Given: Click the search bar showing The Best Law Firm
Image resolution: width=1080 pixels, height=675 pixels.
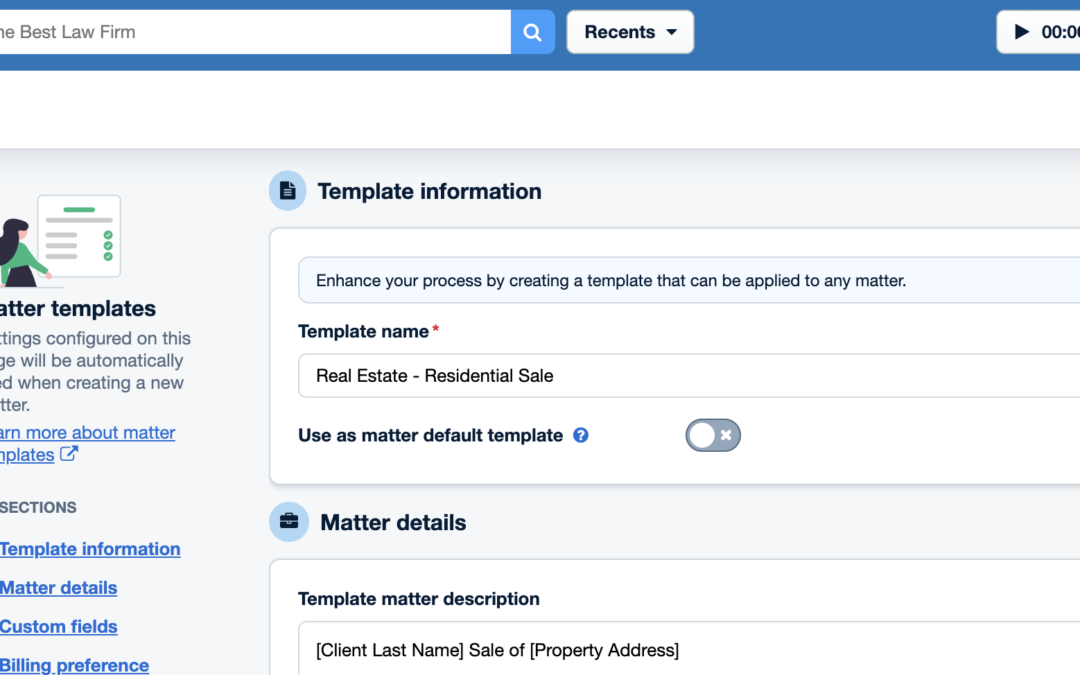Looking at the screenshot, I should [x=250, y=31].
